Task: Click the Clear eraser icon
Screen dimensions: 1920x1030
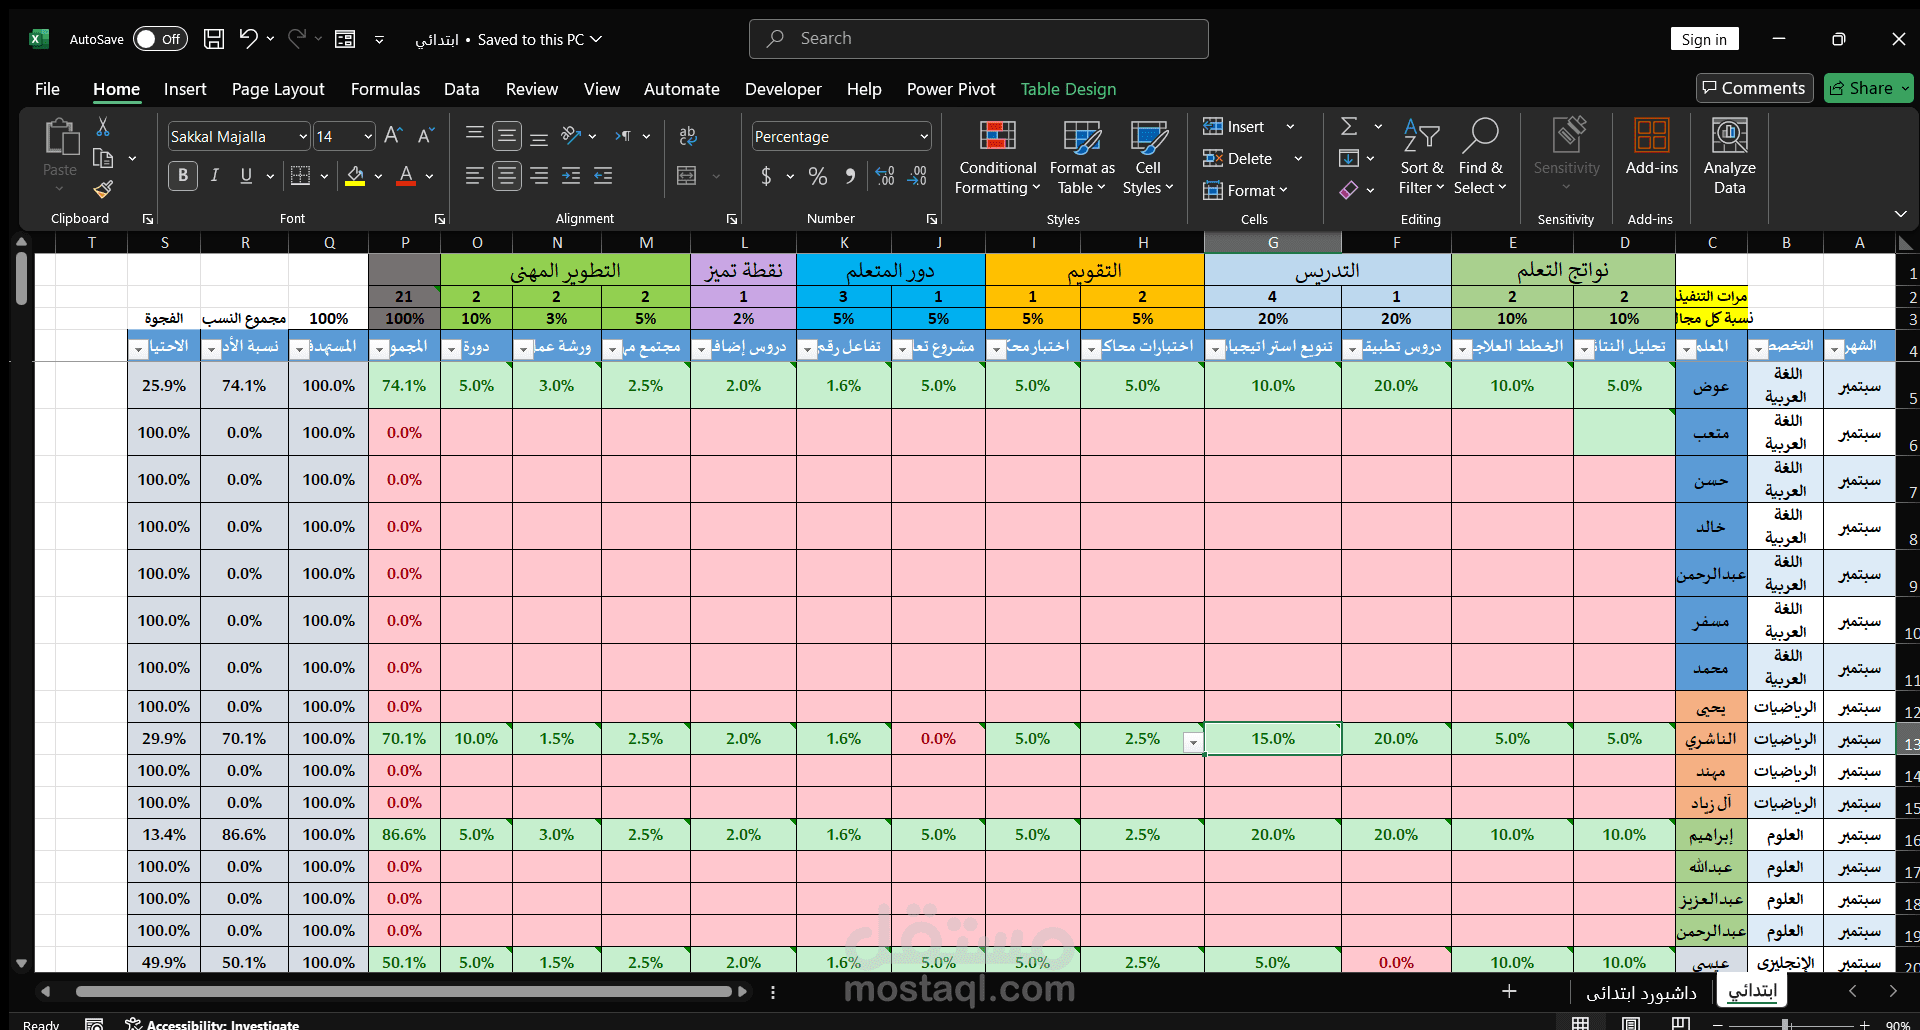Action: [x=1349, y=190]
